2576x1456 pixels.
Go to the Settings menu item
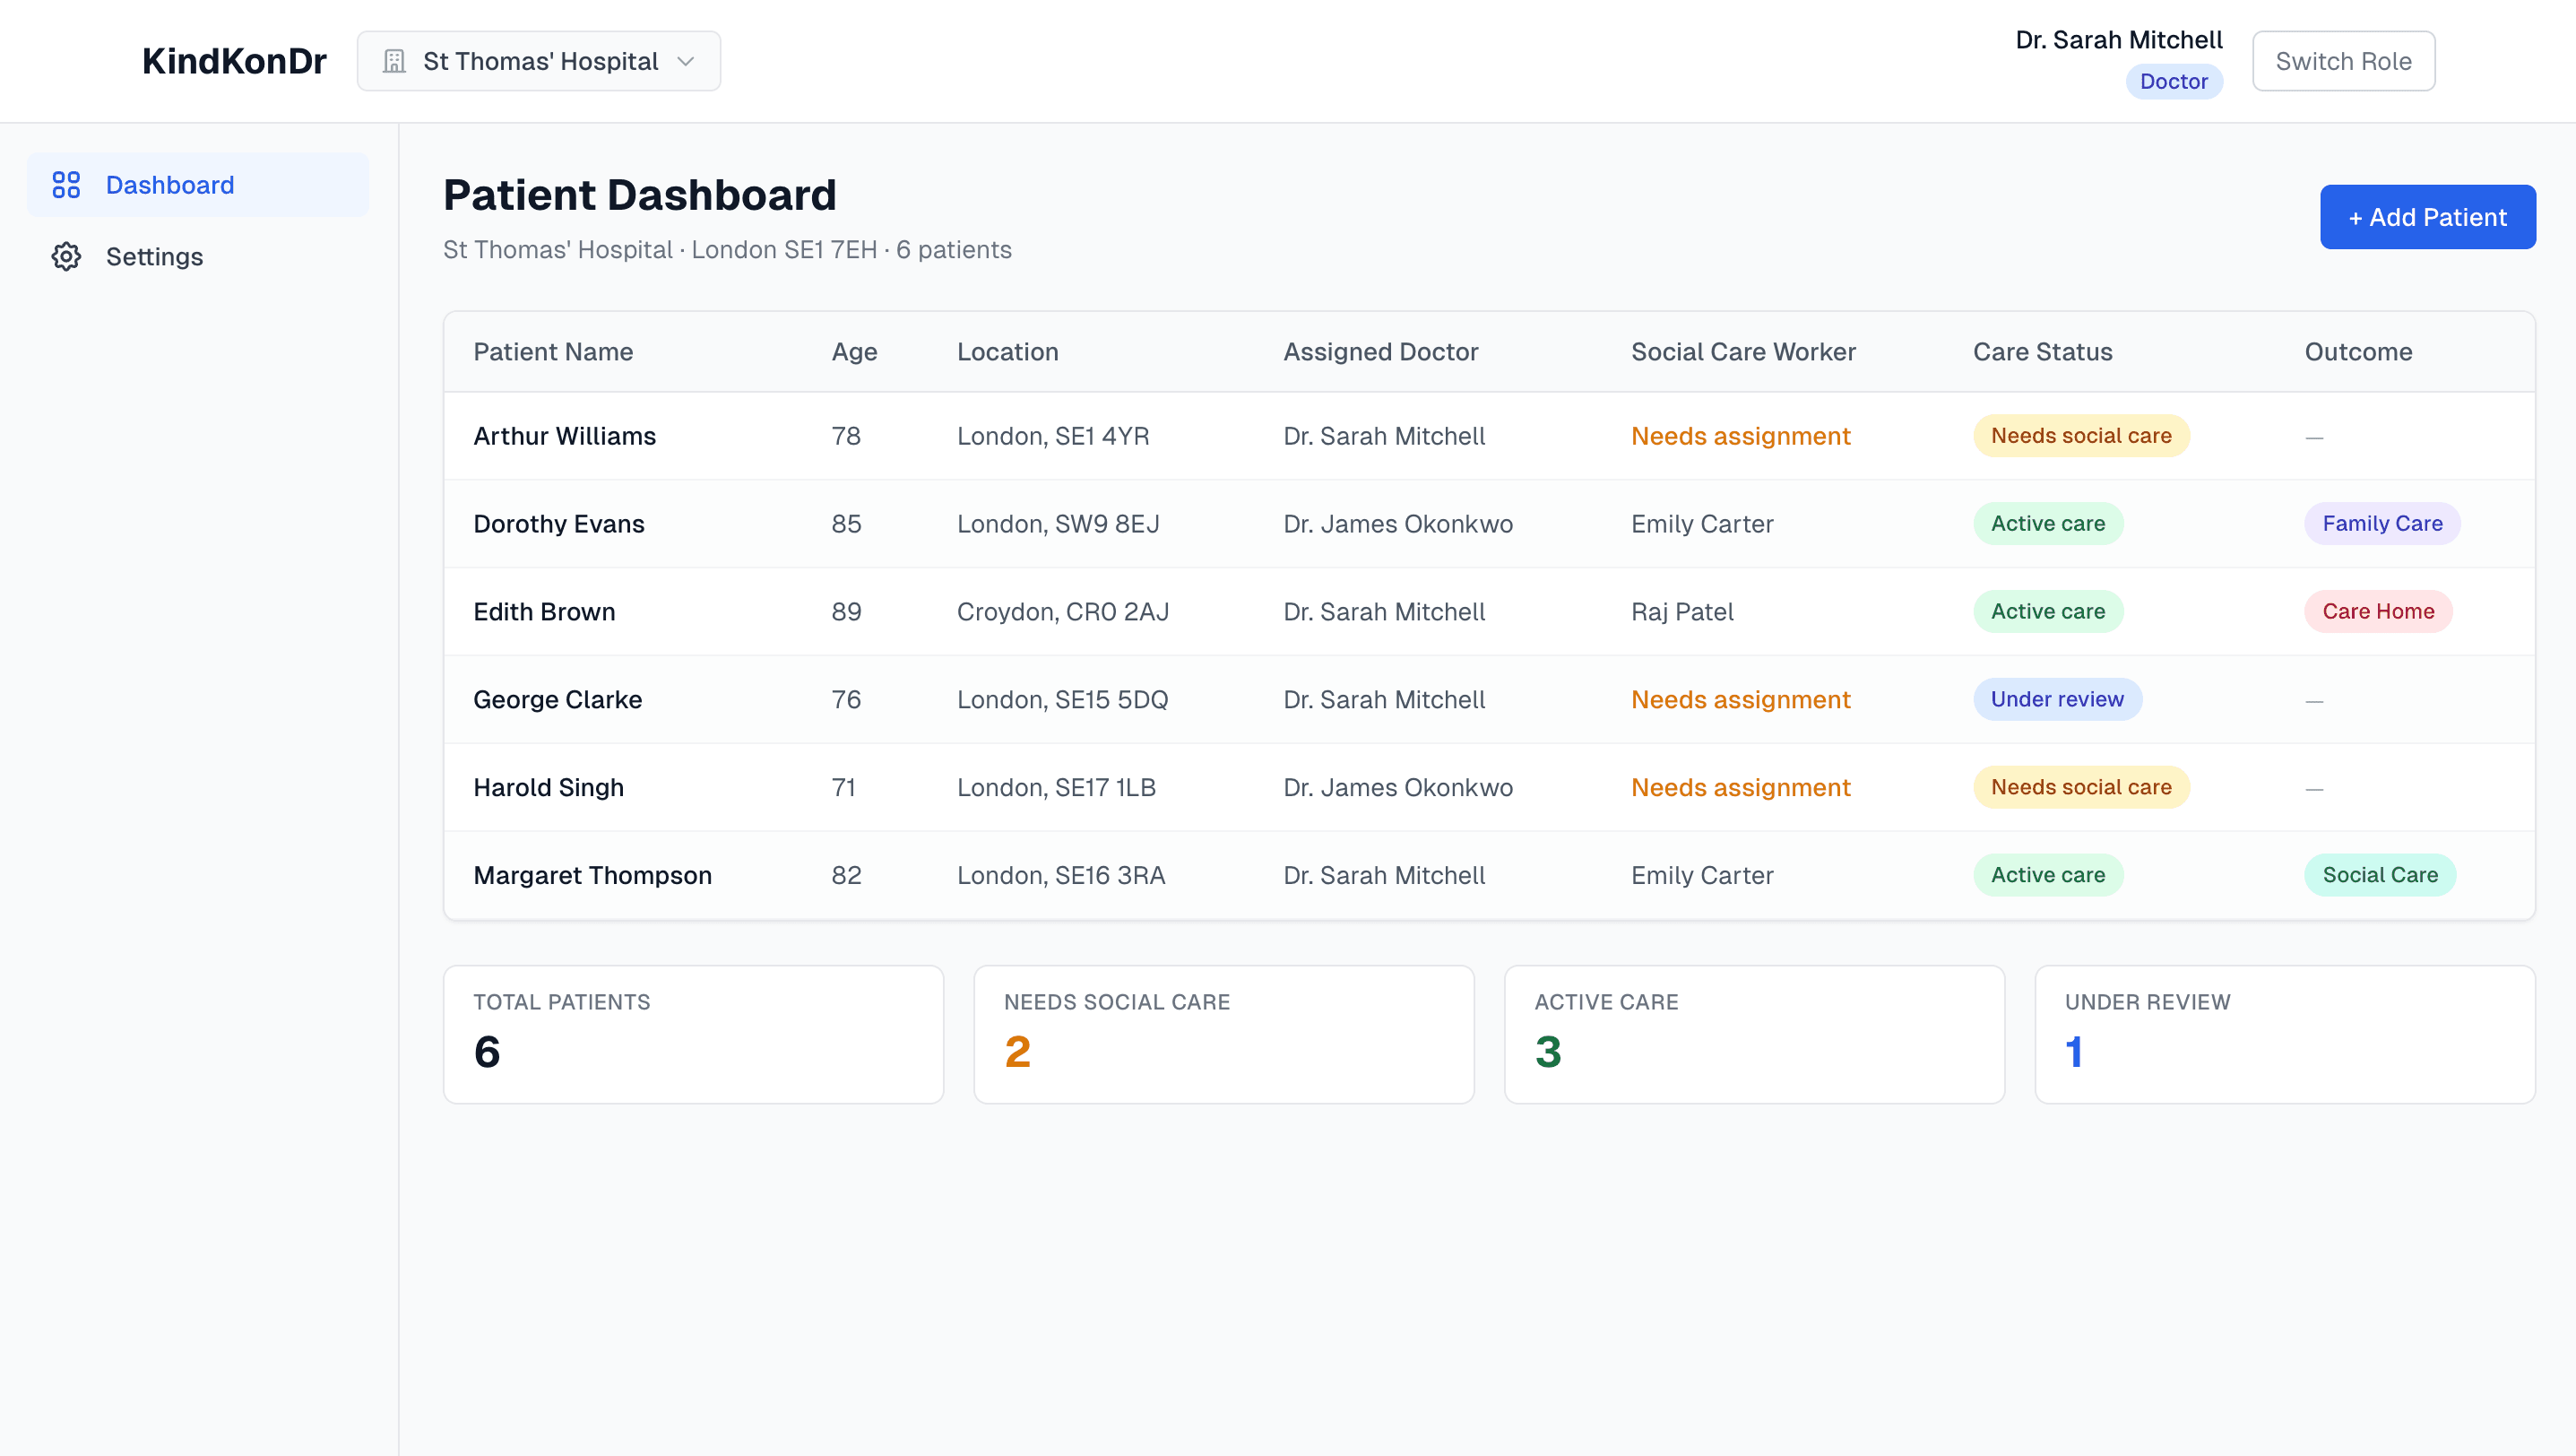pos(154,257)
